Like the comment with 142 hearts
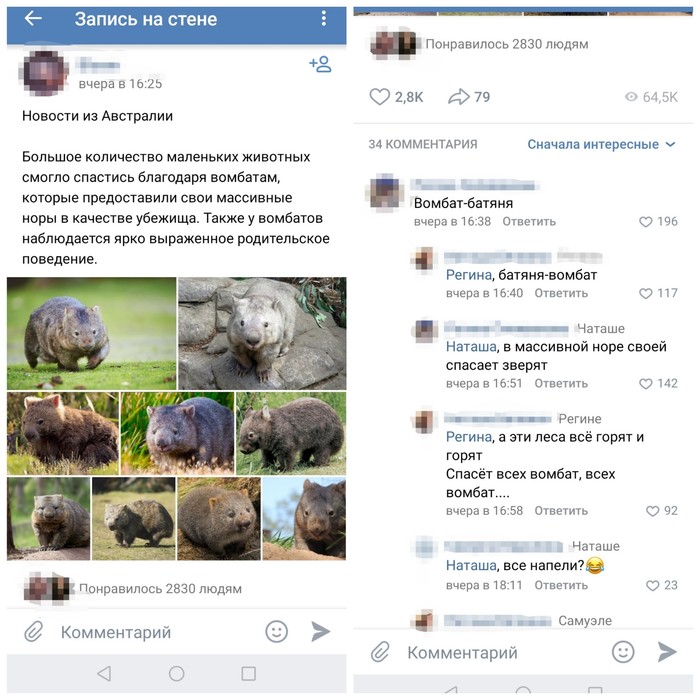The image size is (700, 700). pyautogui.click(x=646, y=383)
